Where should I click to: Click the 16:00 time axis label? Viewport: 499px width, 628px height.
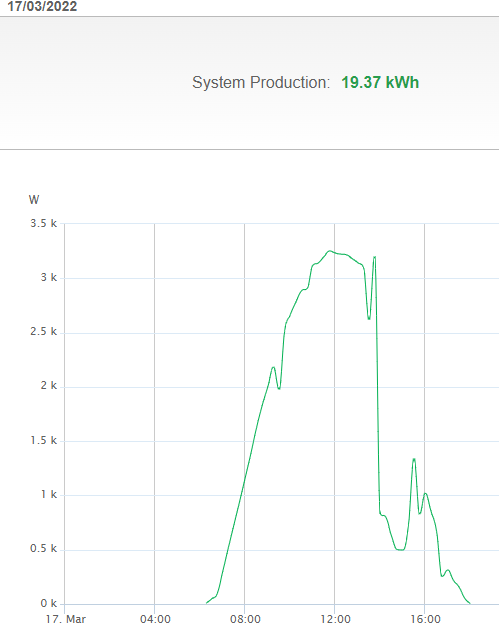click(x=425, y=619)
